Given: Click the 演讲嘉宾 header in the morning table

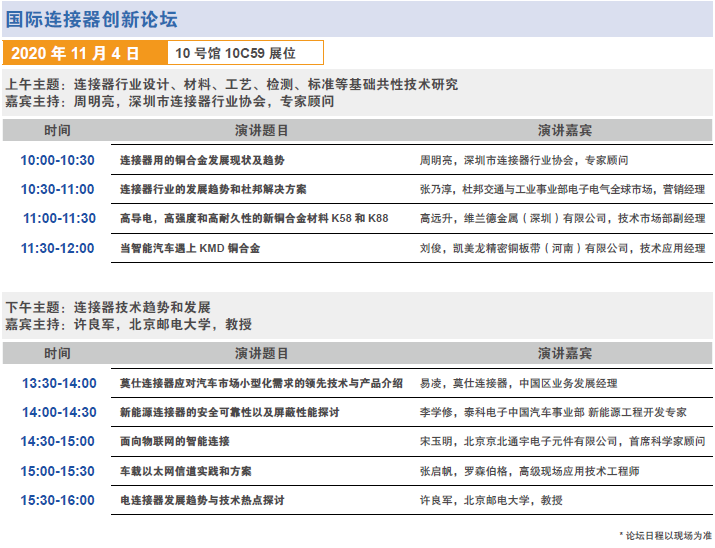Looking at the screenshot, I should [x=565, y=130].
